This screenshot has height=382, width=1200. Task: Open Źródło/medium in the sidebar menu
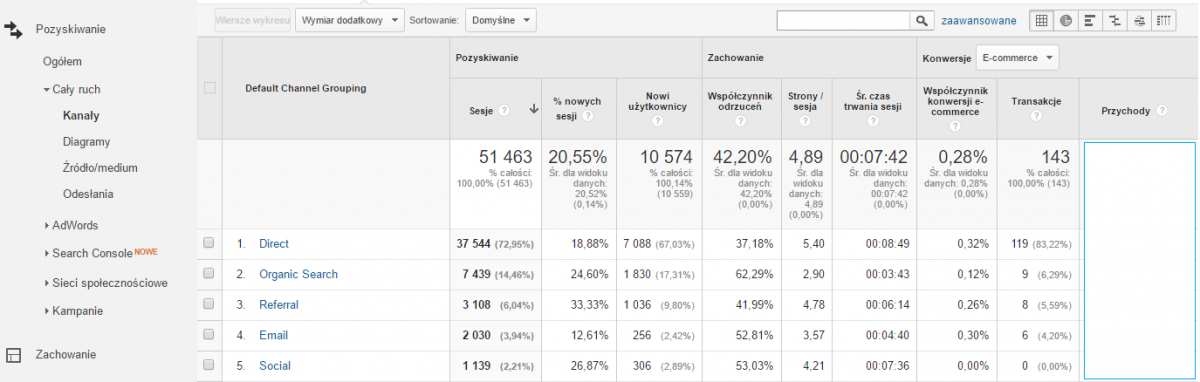(x=100, y=168)
